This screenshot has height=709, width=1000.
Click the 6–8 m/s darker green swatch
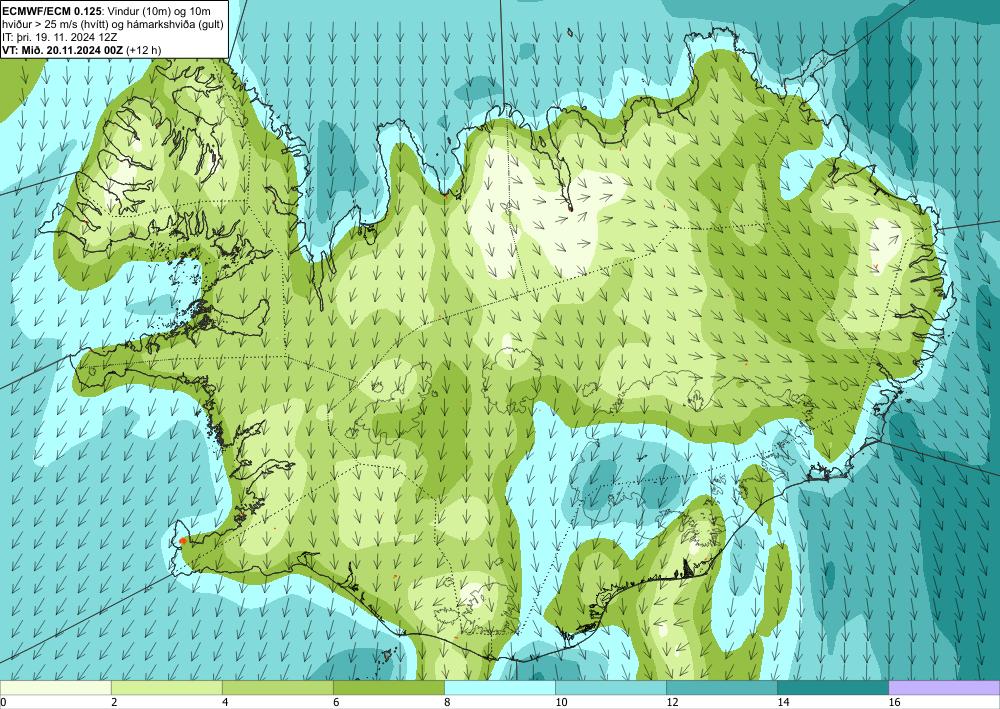[388, 688]
